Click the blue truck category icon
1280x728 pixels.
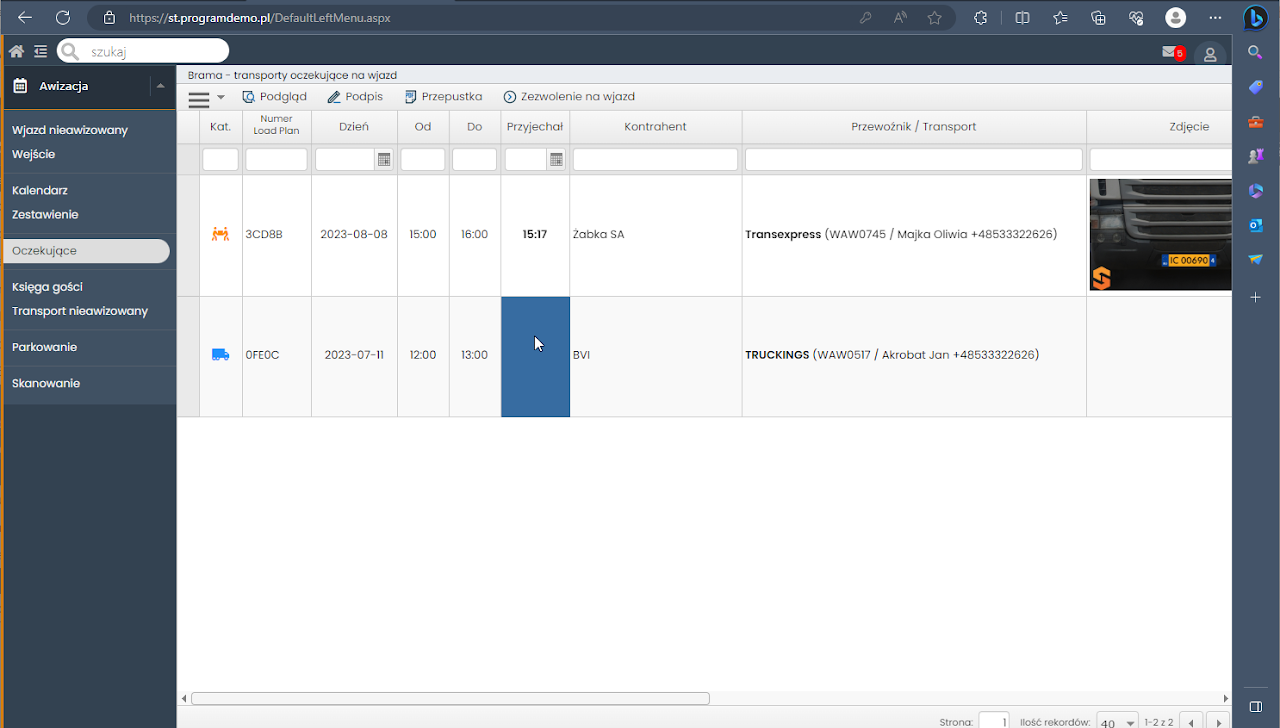coord(220,355)
